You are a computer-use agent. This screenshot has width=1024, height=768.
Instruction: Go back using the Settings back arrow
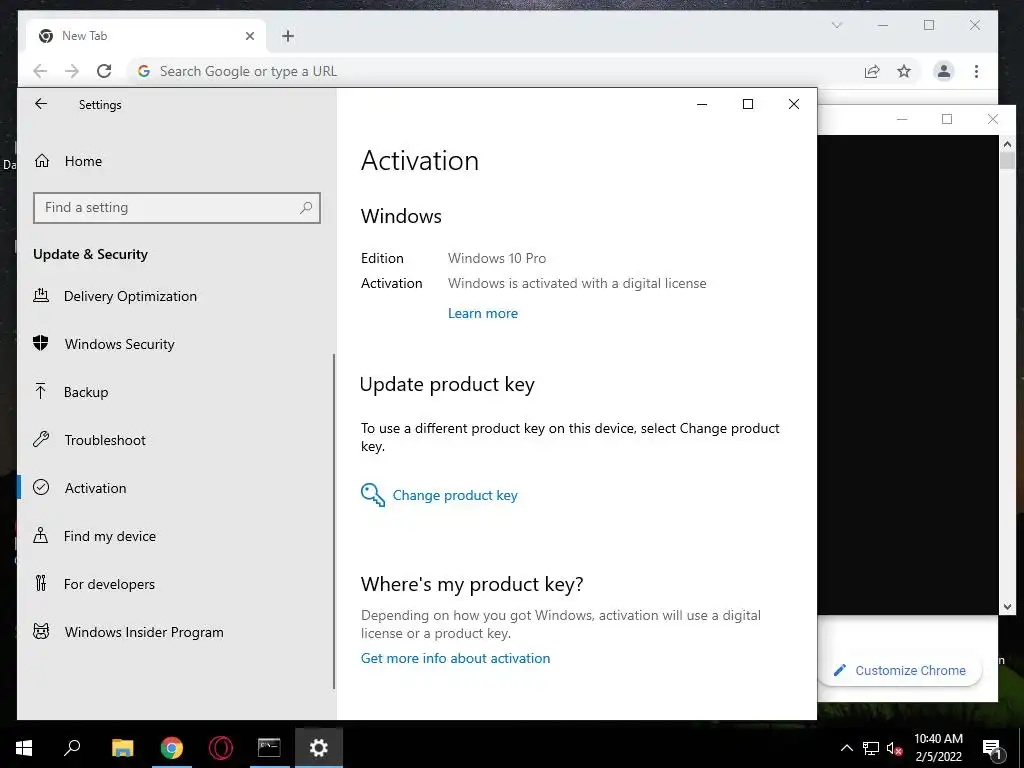pos(41,104)
